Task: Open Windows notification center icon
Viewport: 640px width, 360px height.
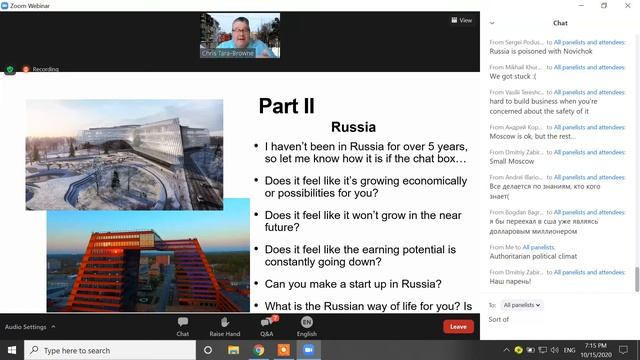Action: coord(623,350)
